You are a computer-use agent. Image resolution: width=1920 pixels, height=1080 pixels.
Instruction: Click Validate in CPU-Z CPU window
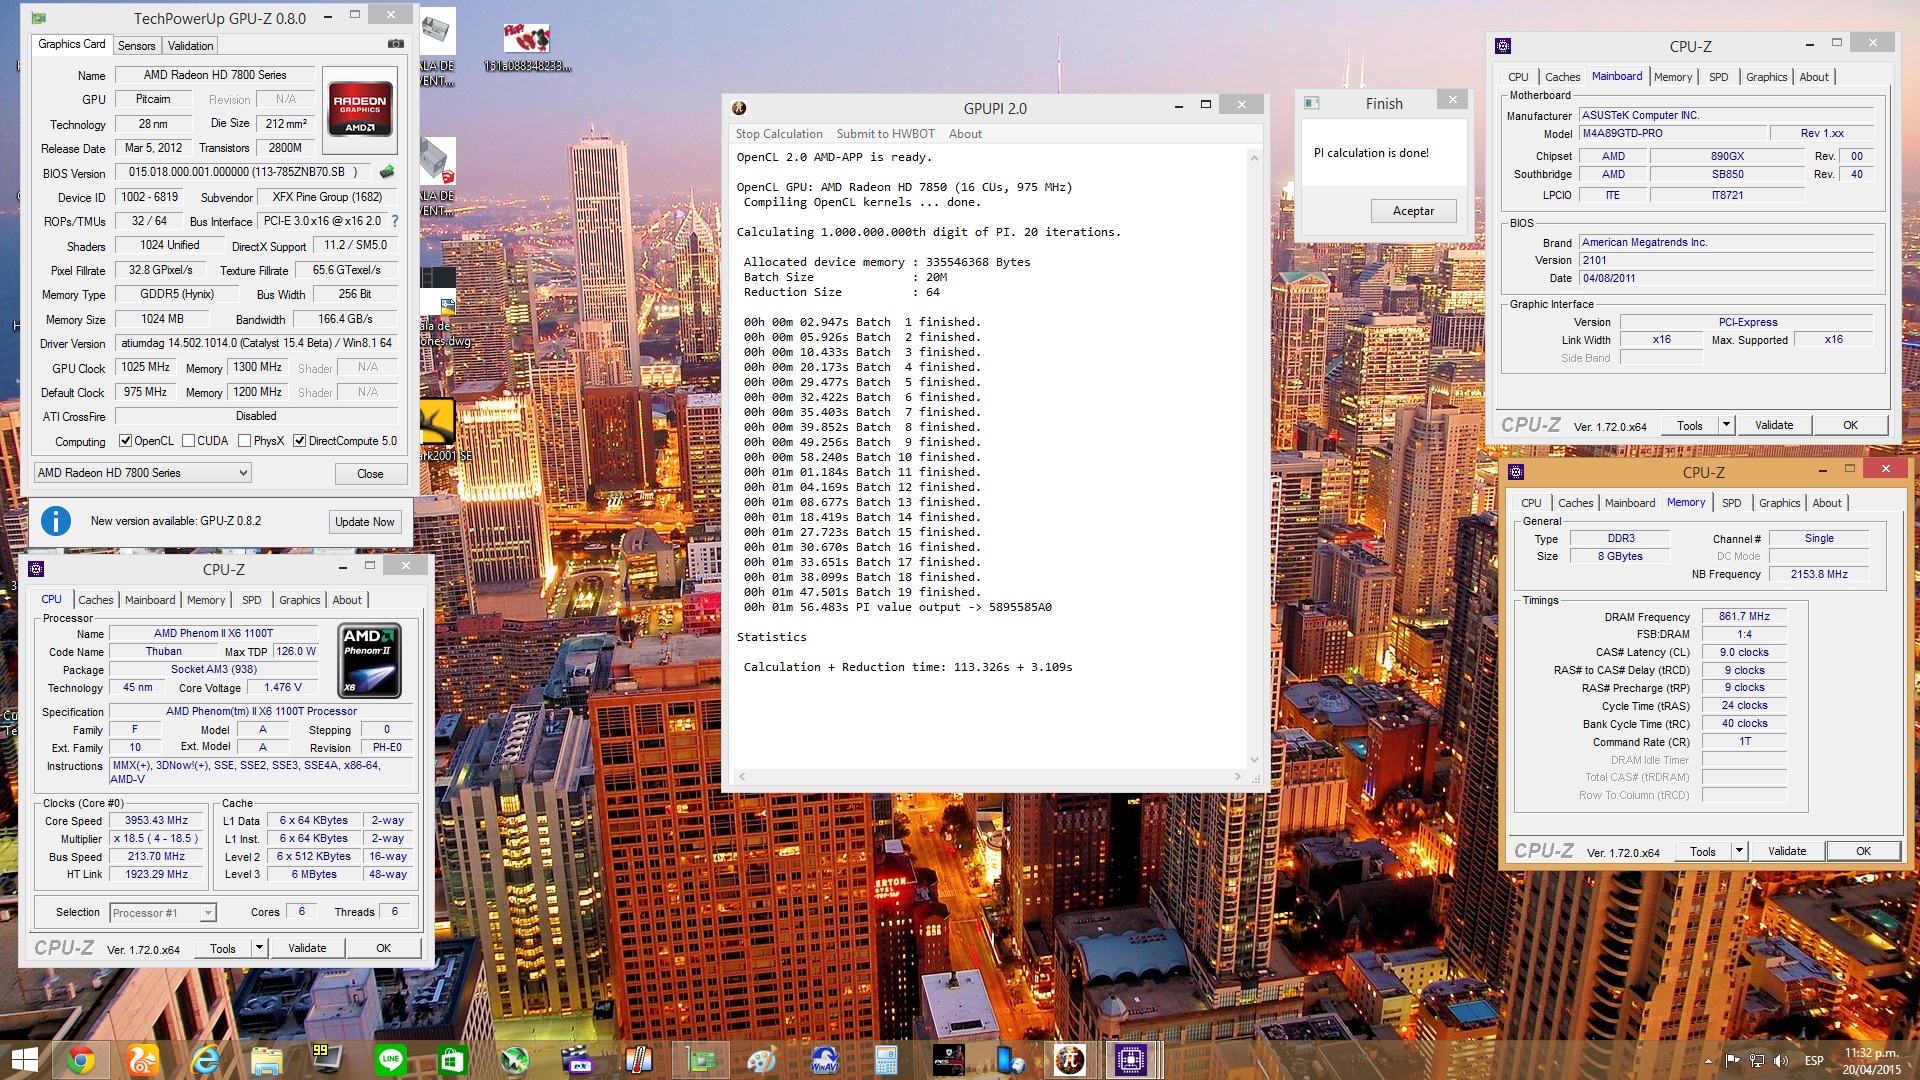(307, 948)
